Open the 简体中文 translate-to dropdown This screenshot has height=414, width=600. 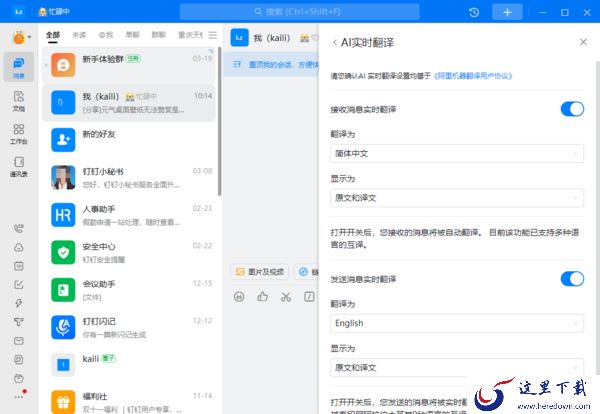click(x=457, y=153)
